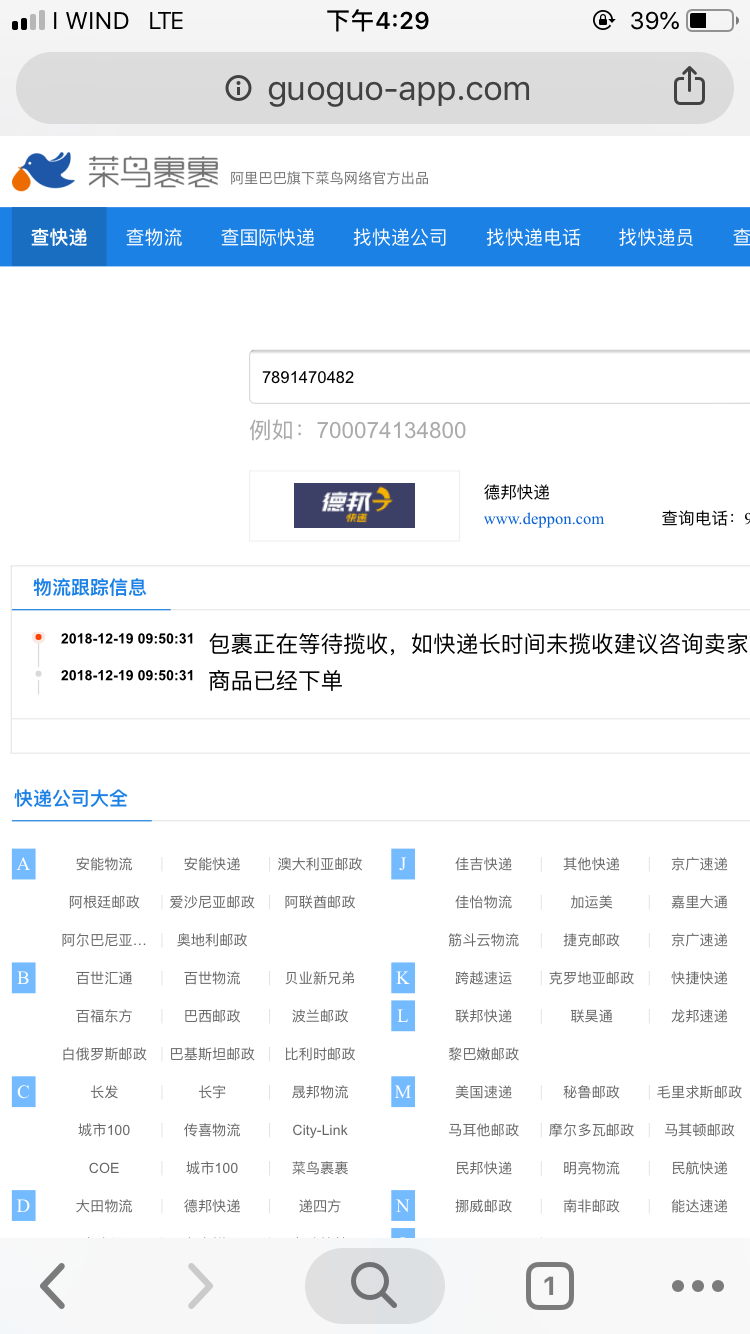Open 跨越速运 link
Screen dimensions: 750x1334
tap(483, 978)
